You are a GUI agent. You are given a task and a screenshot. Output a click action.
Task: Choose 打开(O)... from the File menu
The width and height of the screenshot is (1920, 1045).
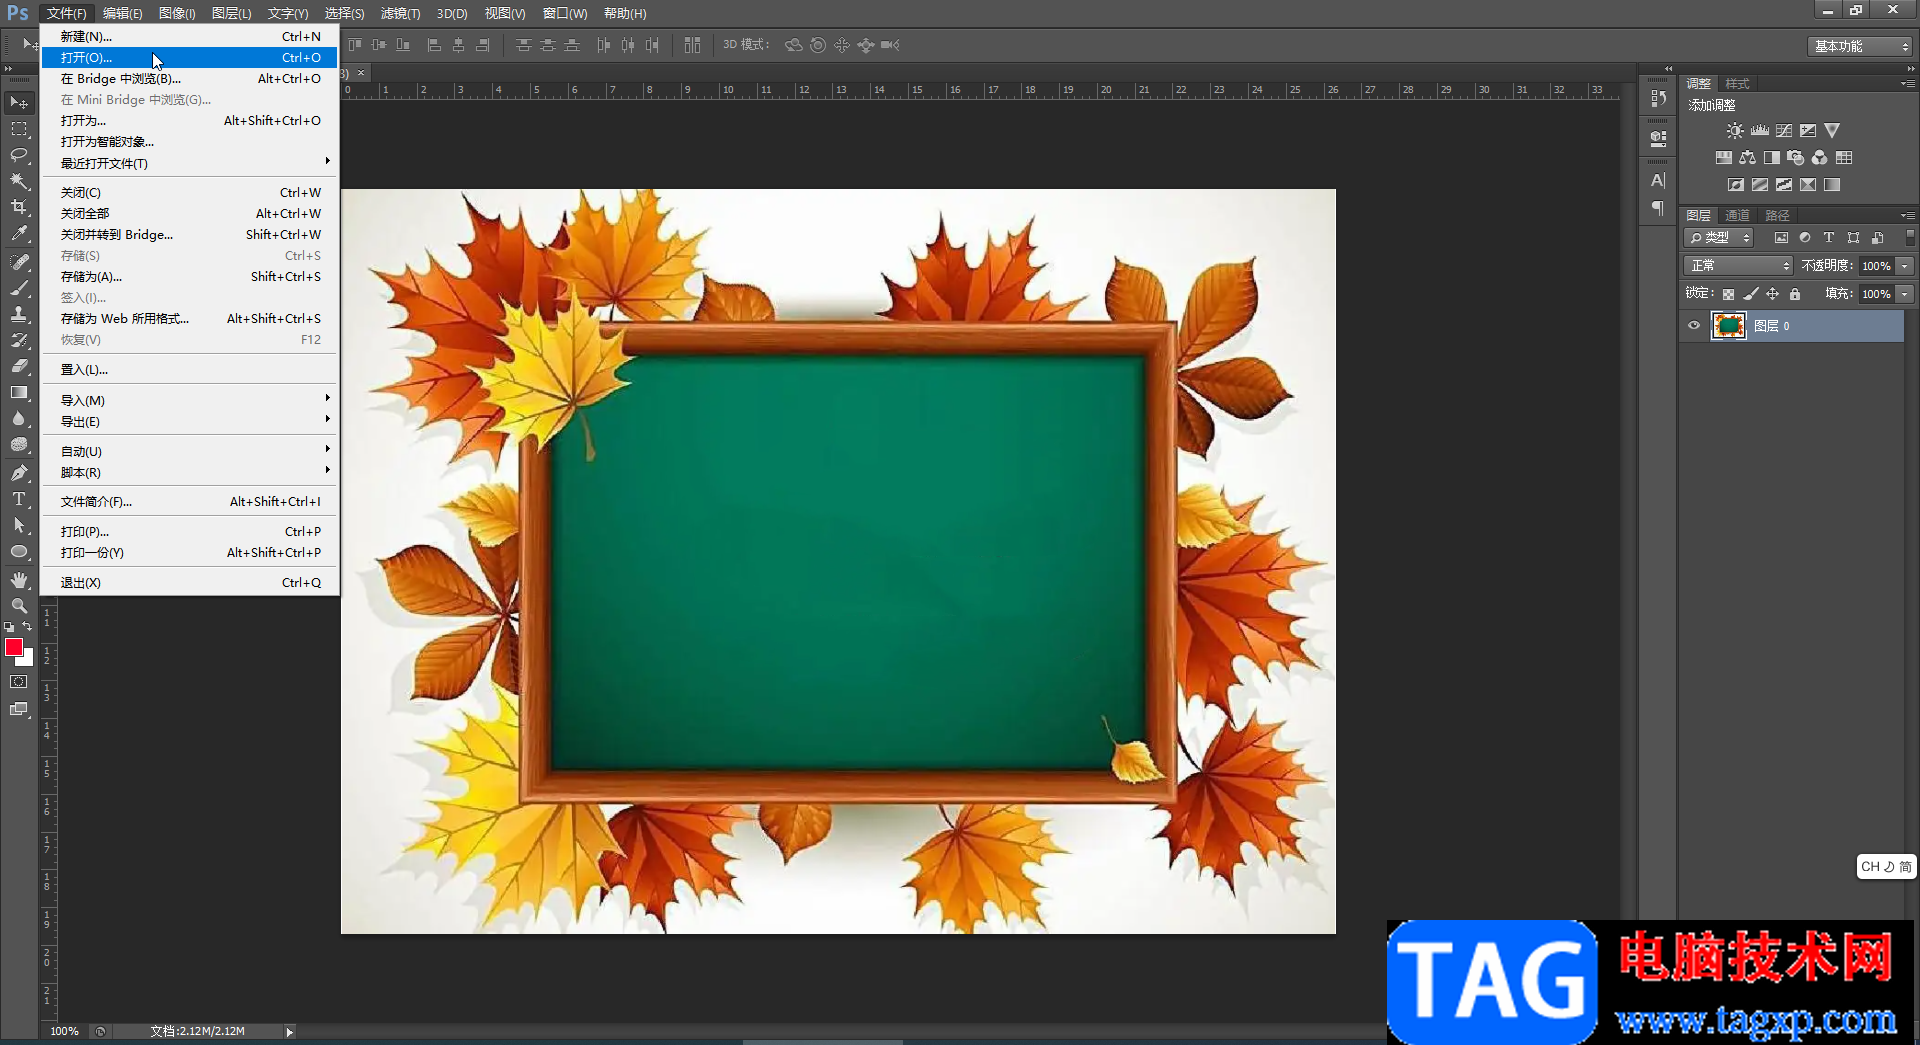tap(190, 57)
